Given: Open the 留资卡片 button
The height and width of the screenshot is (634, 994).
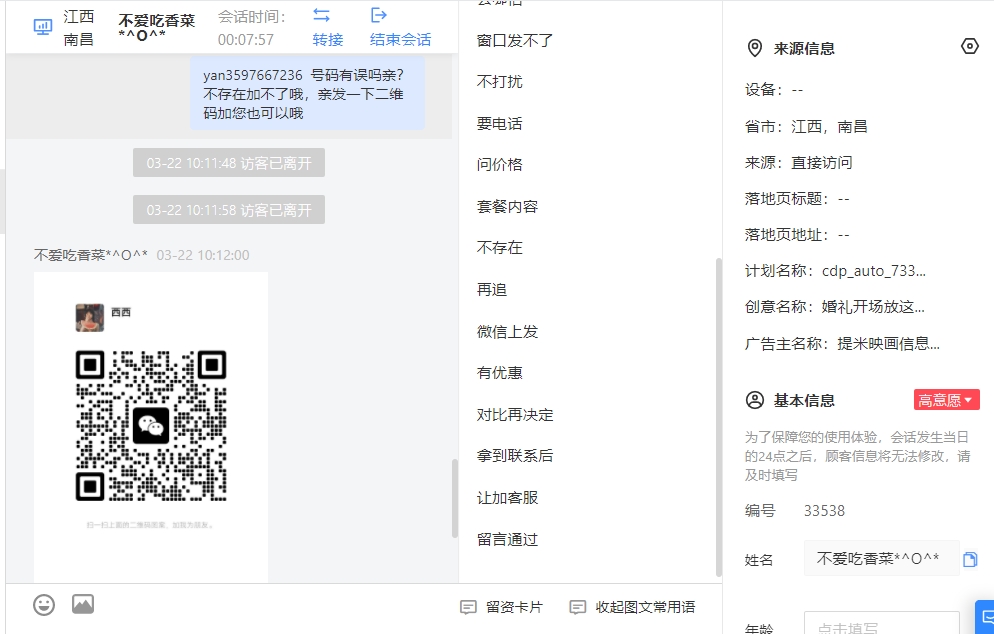Looking at the screenshot, I should click(501, 607).
